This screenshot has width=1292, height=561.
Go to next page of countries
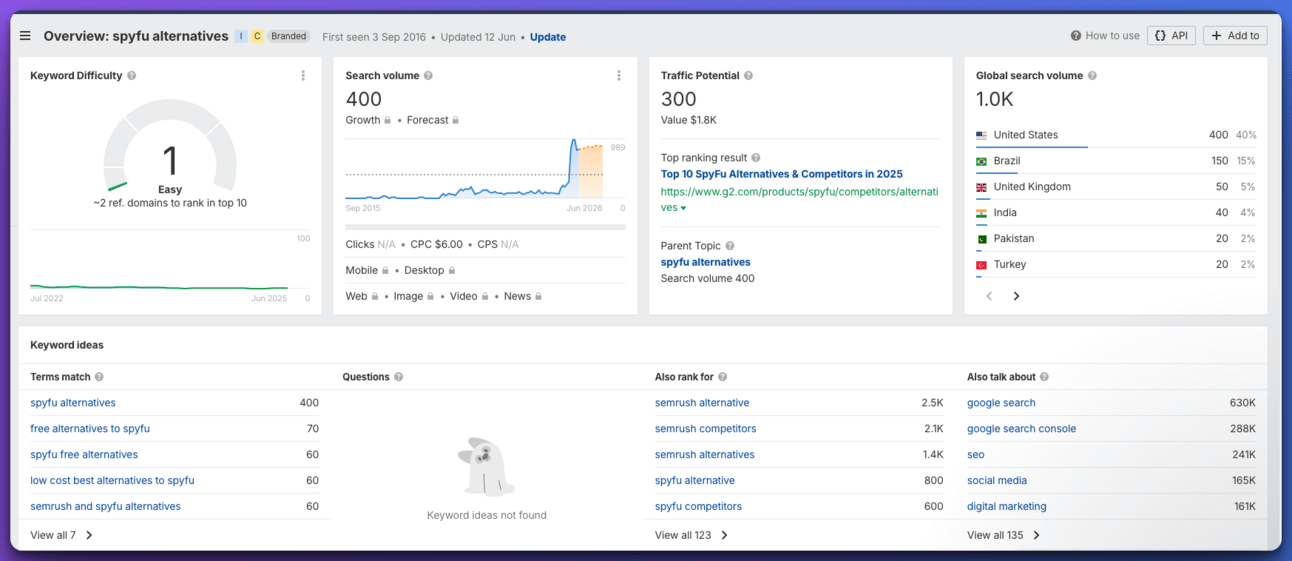tap(1016, 296)
